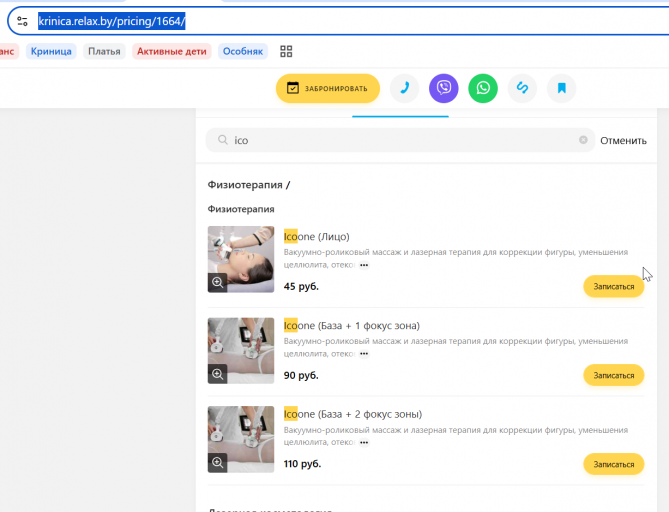Open WhatsApp contact icon
The image size is (669, 512).
(483, 88)
